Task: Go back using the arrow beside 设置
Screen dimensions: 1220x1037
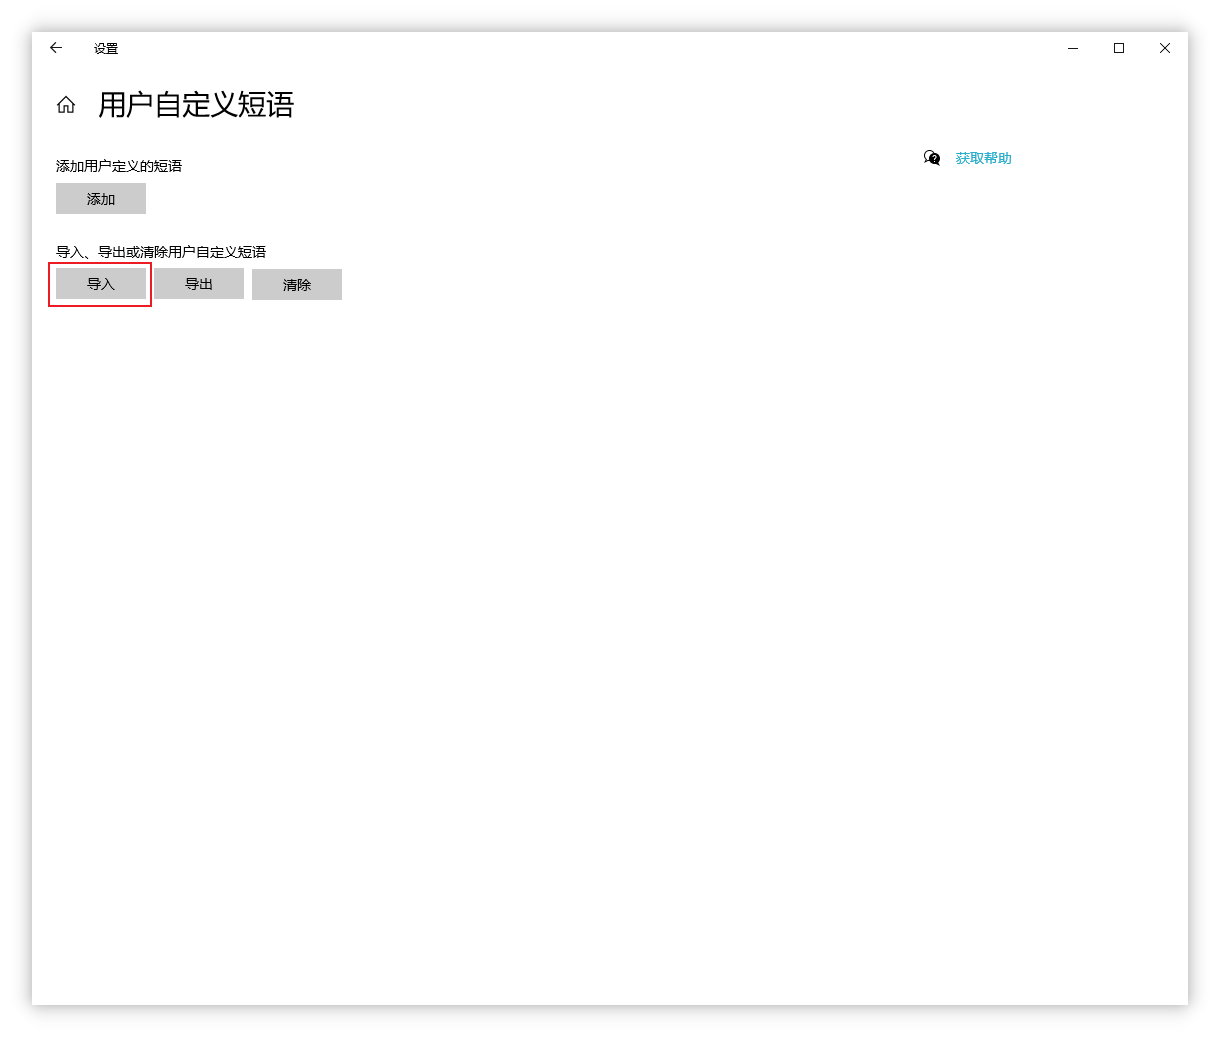Action: pos(56,48)
